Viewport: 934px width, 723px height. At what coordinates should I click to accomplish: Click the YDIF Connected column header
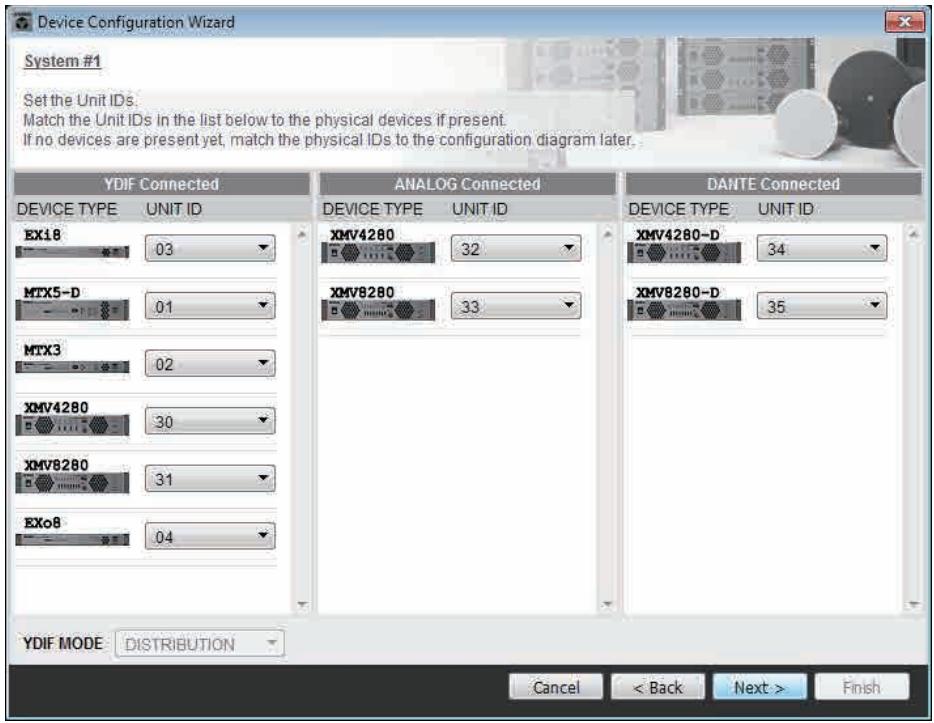161,184
